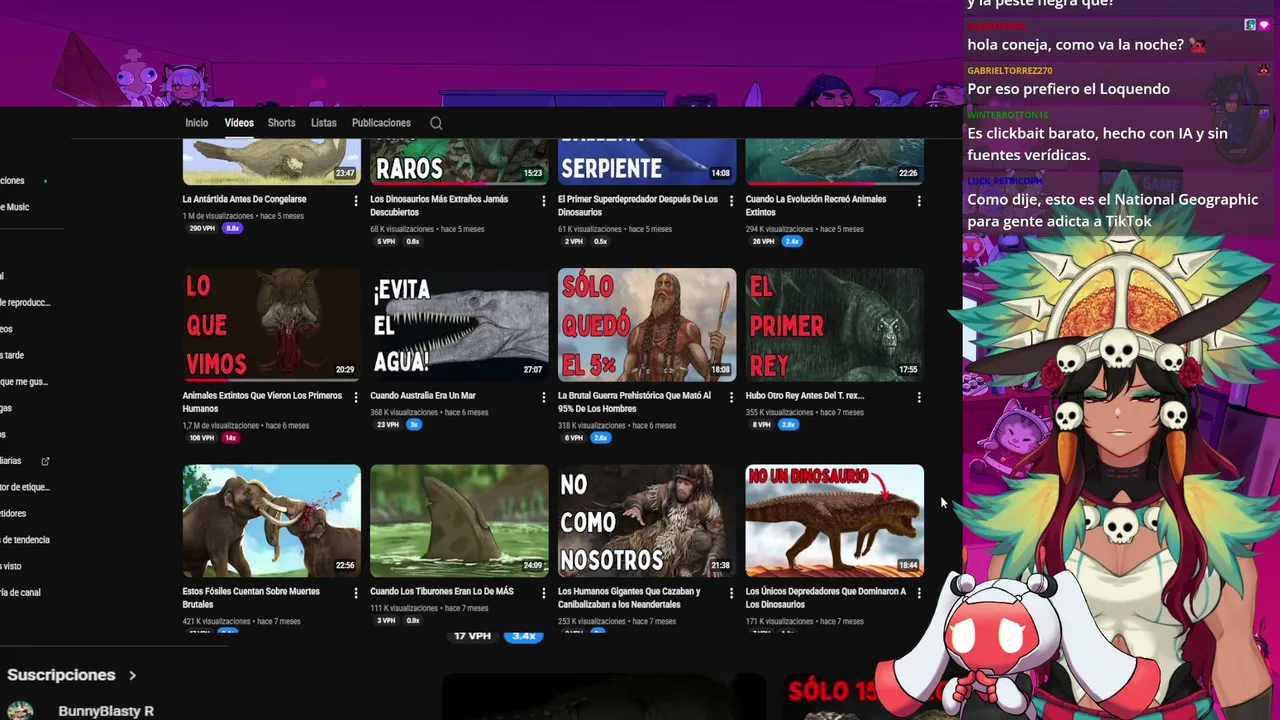Open options menu for 'La Antártida Antes De Congelarse'
Screen dimensions: 1280x720
coord(356,201)
